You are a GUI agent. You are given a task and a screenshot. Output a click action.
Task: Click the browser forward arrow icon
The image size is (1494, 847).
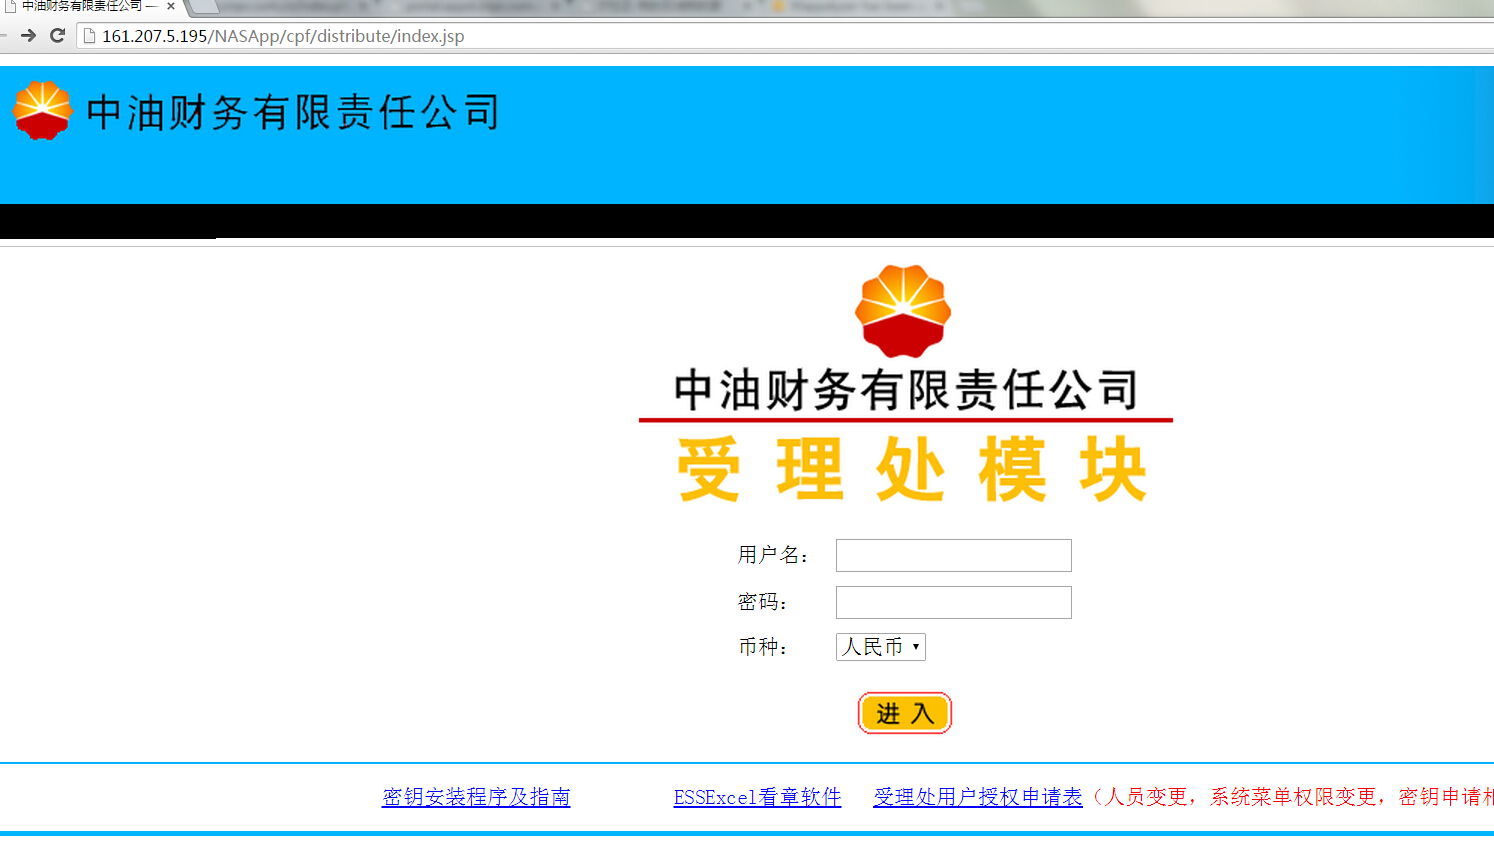[28, 36]
